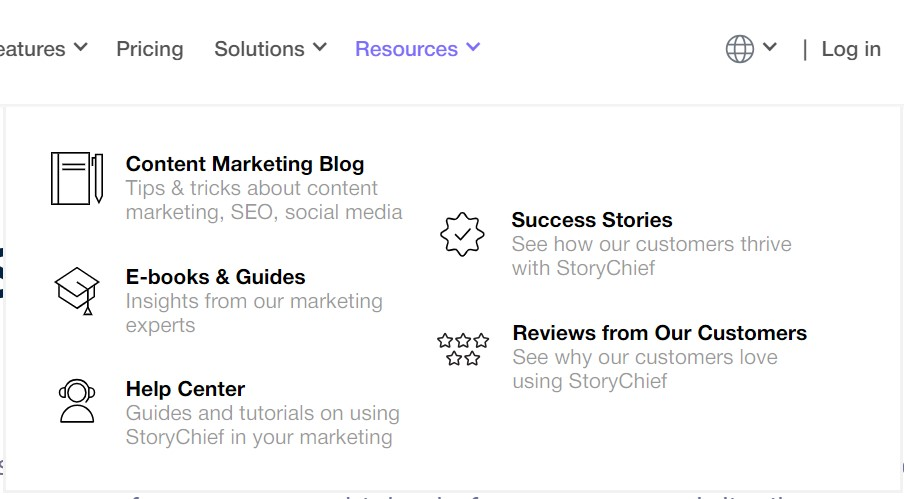Click the Help Center description text
The height and width of the screenshot is (499, 904).
262,425
